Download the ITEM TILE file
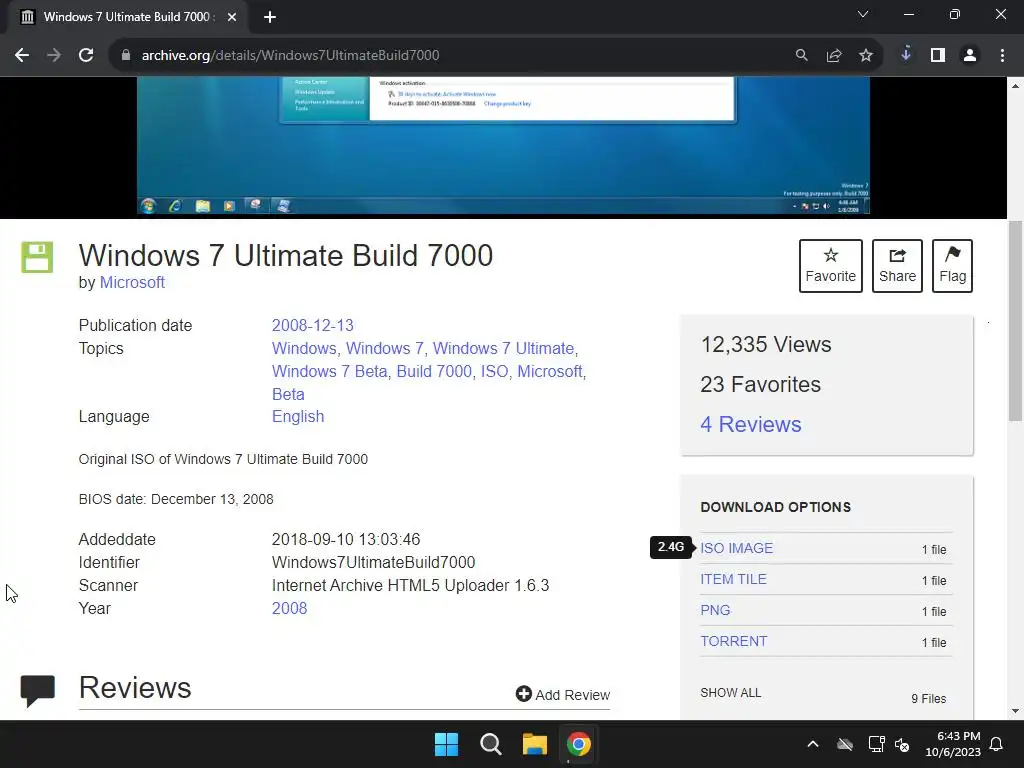 pyautogui.click(x=733, y=579)
